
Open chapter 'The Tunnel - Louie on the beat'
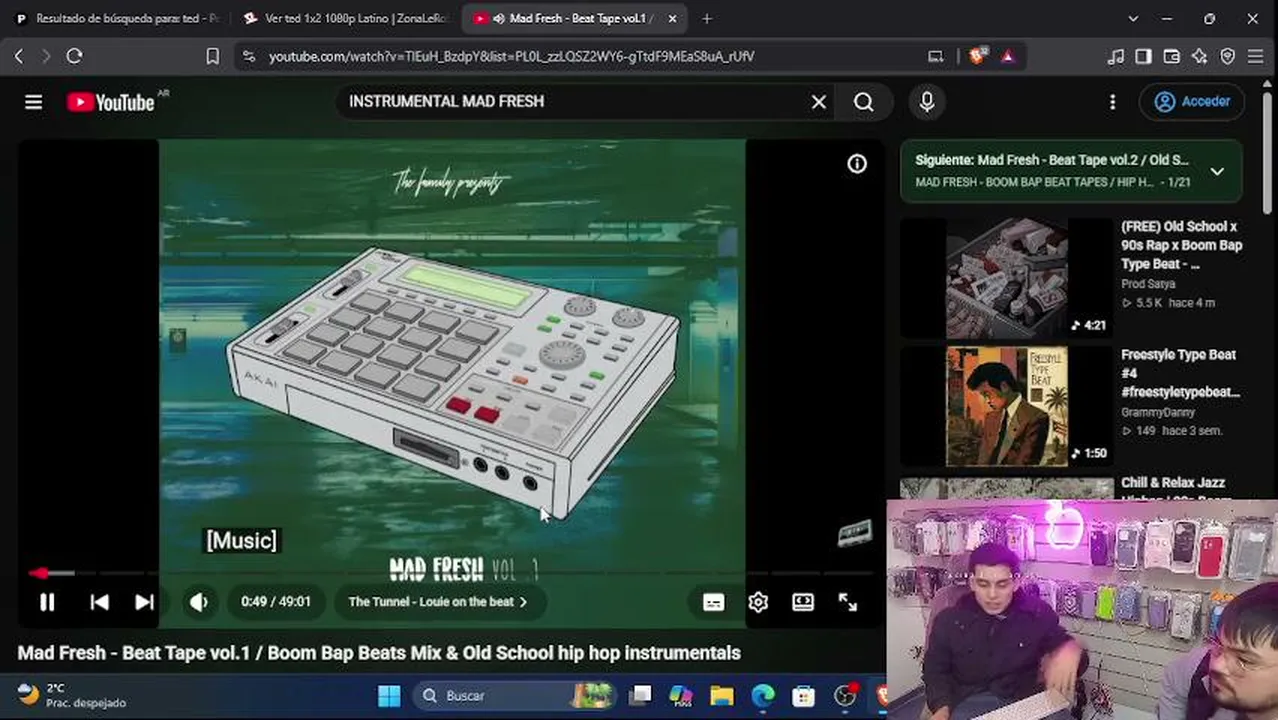(x=438, y=602)
